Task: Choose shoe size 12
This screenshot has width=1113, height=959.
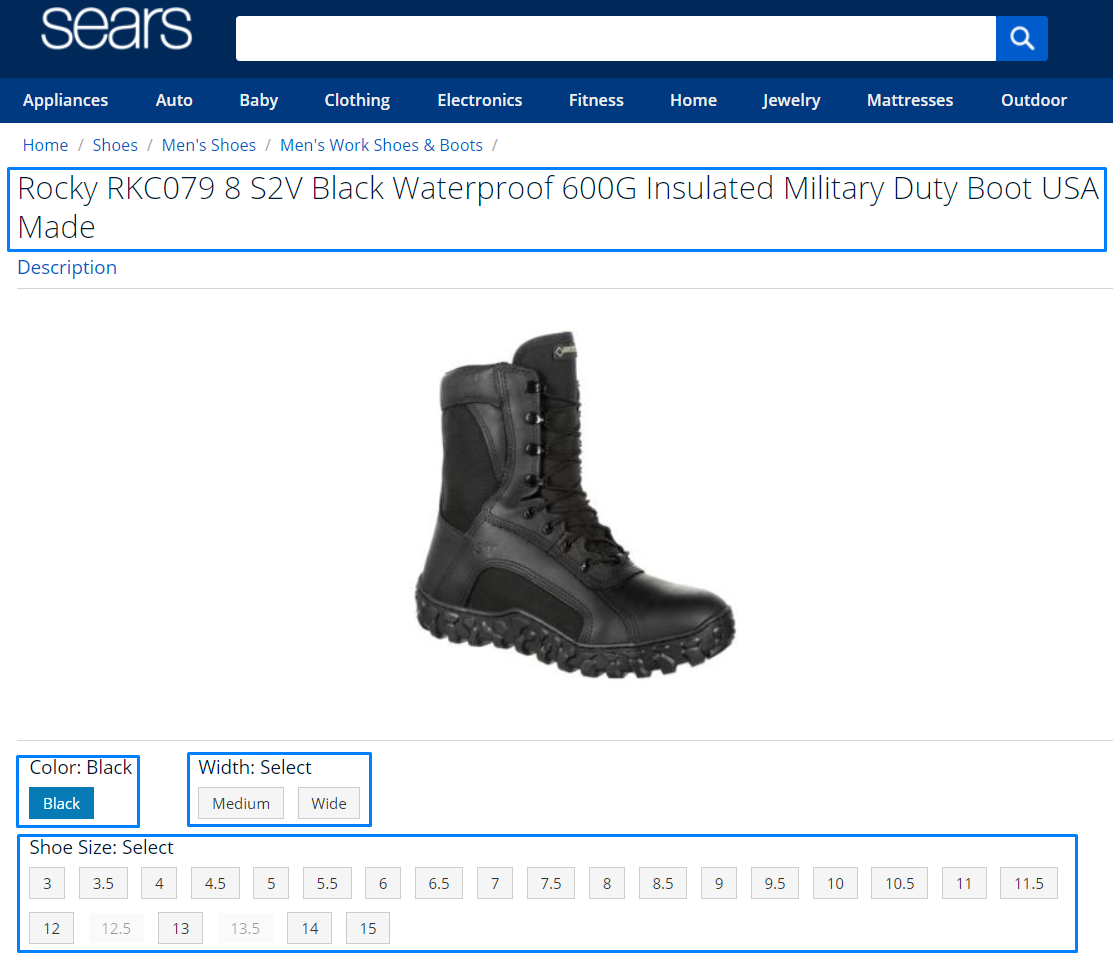Action: (x=52, y=928)
